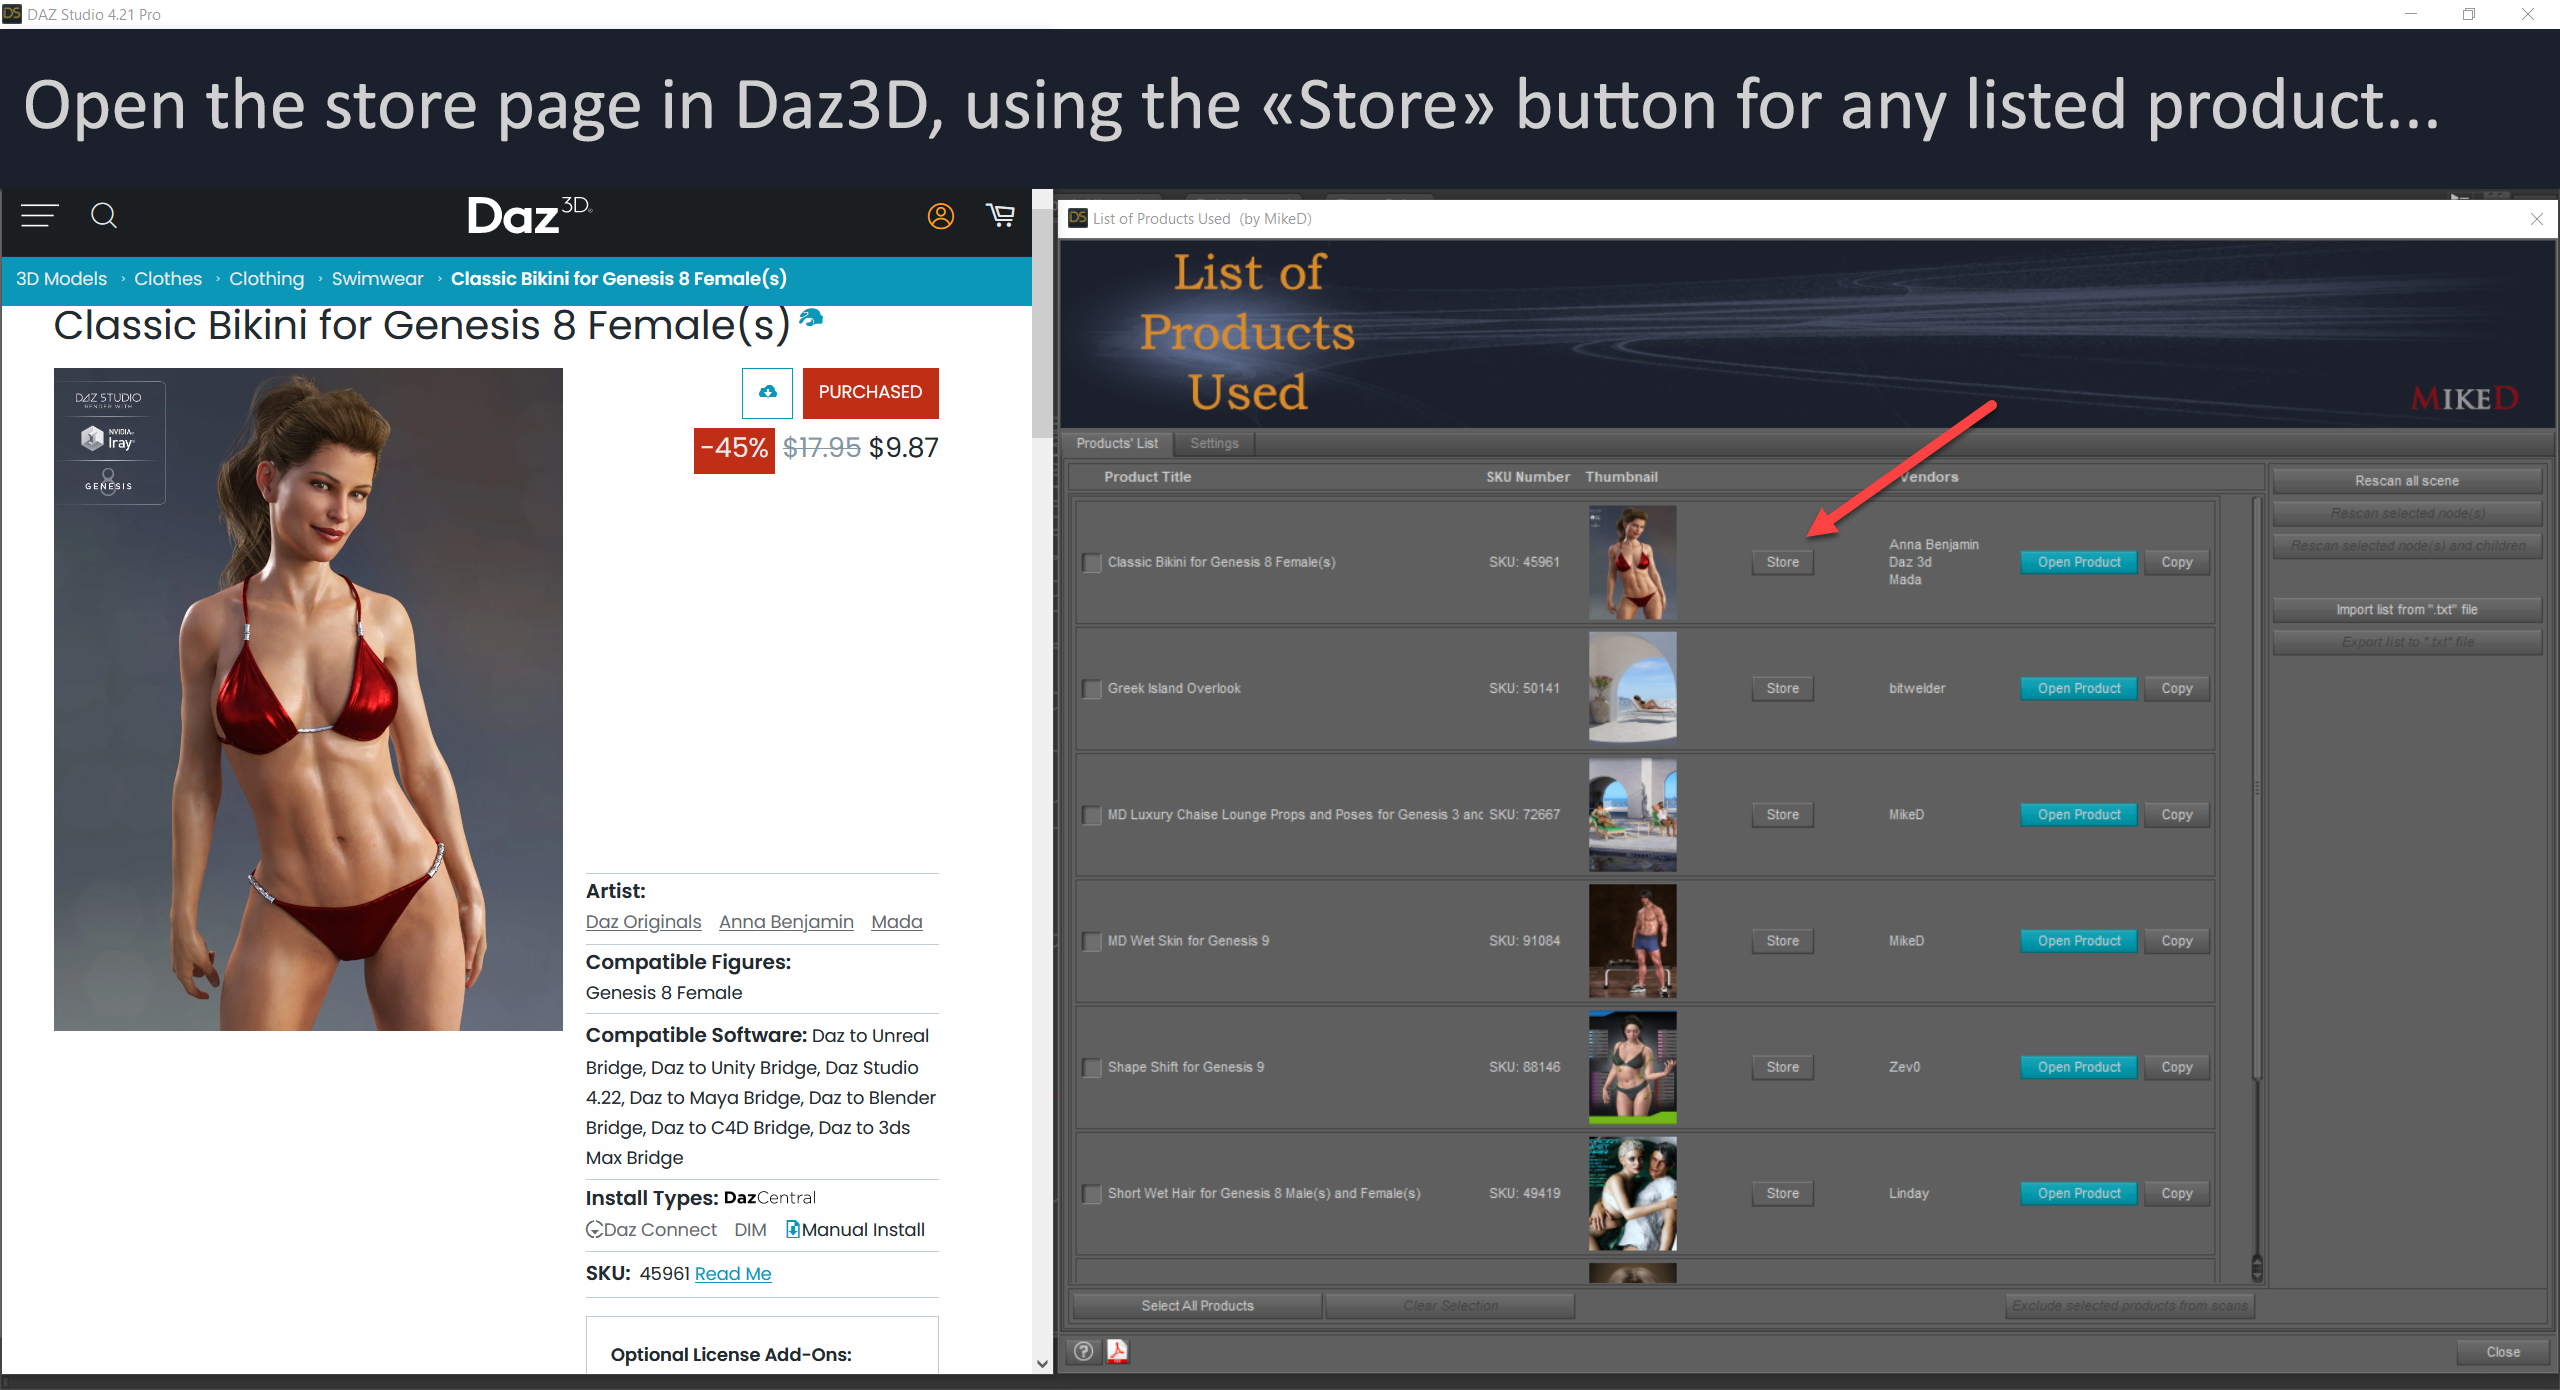2560x1390 pixels.
Task: Click Store for Short Wet Hair
Action: pos(1782,1193)
